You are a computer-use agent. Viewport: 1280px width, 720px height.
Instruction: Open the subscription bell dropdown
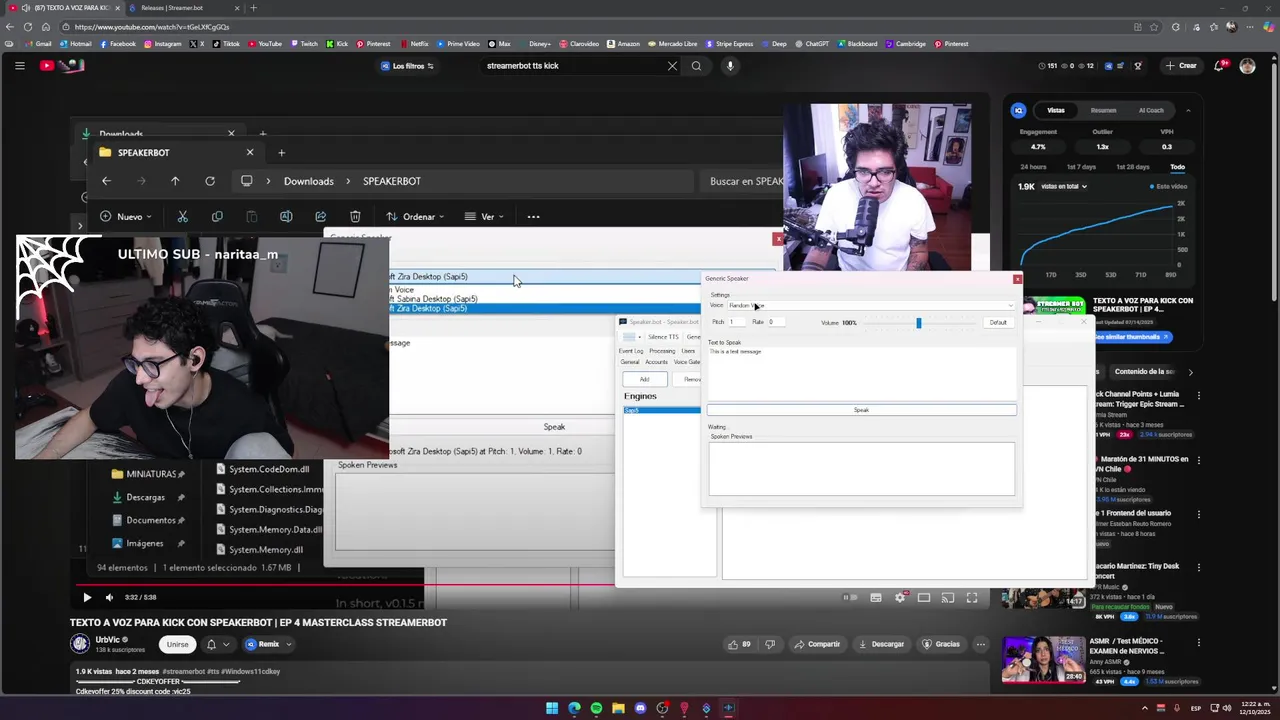(218, 644)
